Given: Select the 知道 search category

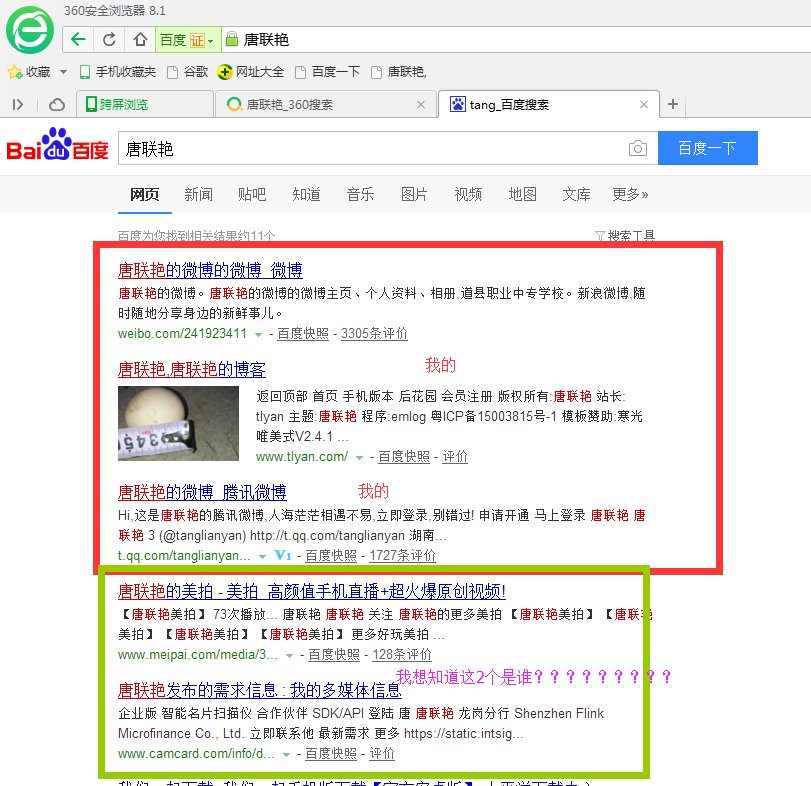Looking at the screenshot, I should (306, 194).
